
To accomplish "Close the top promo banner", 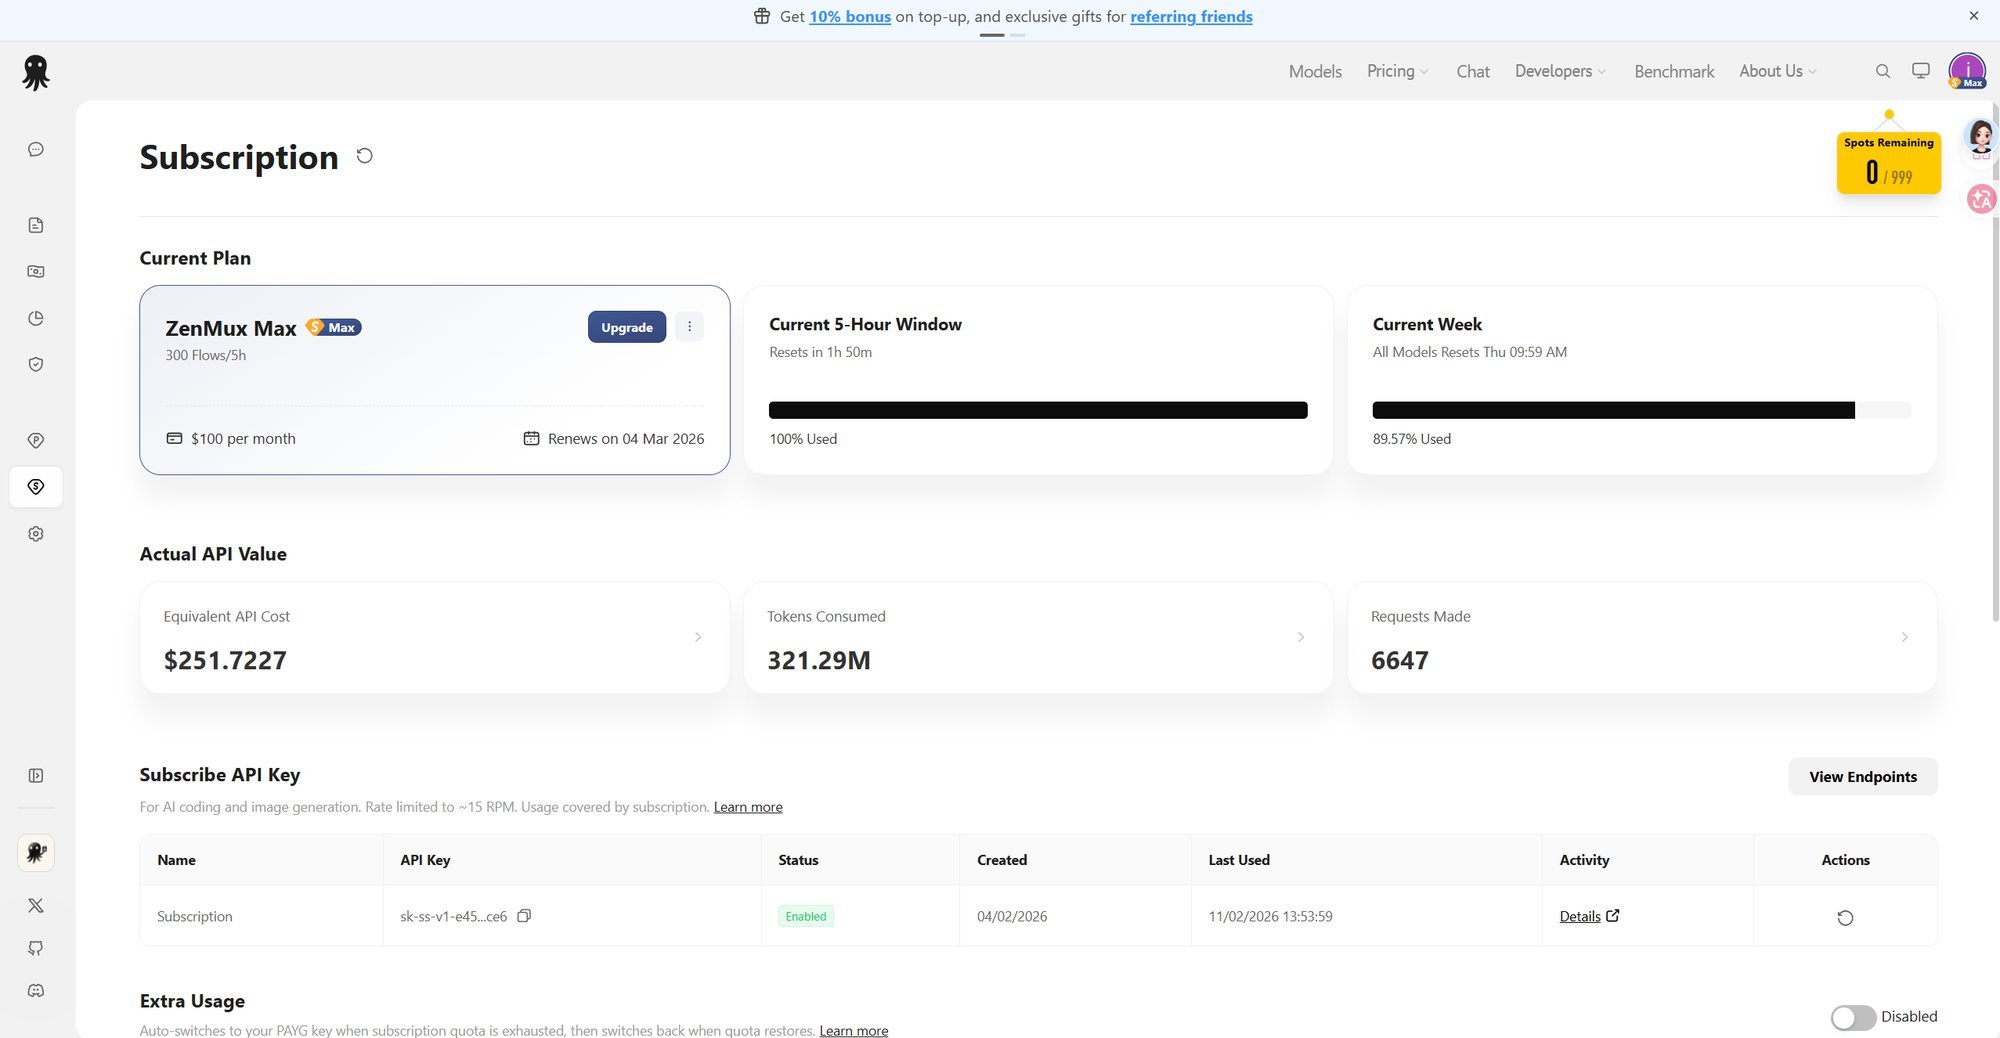I will 1974,16.
